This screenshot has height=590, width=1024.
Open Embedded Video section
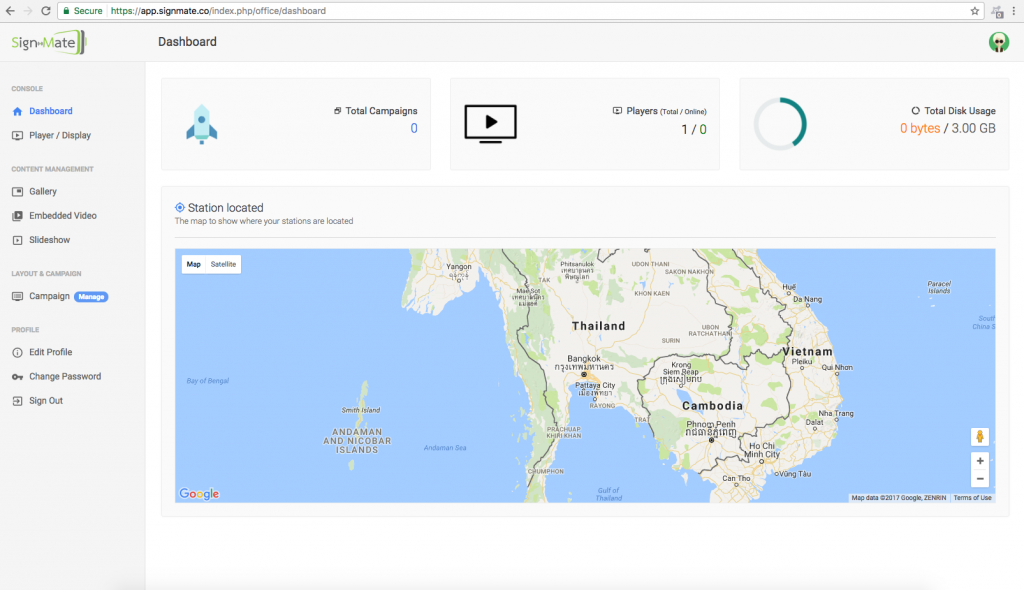63,216
